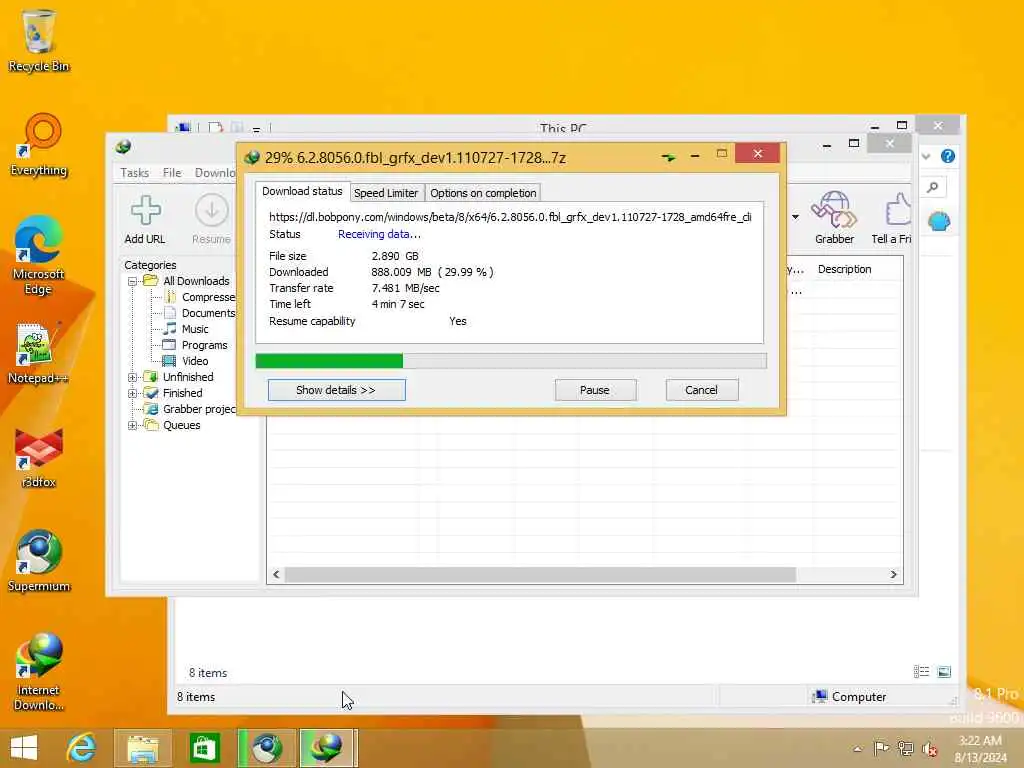
Task: Select the Music category
Action: [186, 329]
